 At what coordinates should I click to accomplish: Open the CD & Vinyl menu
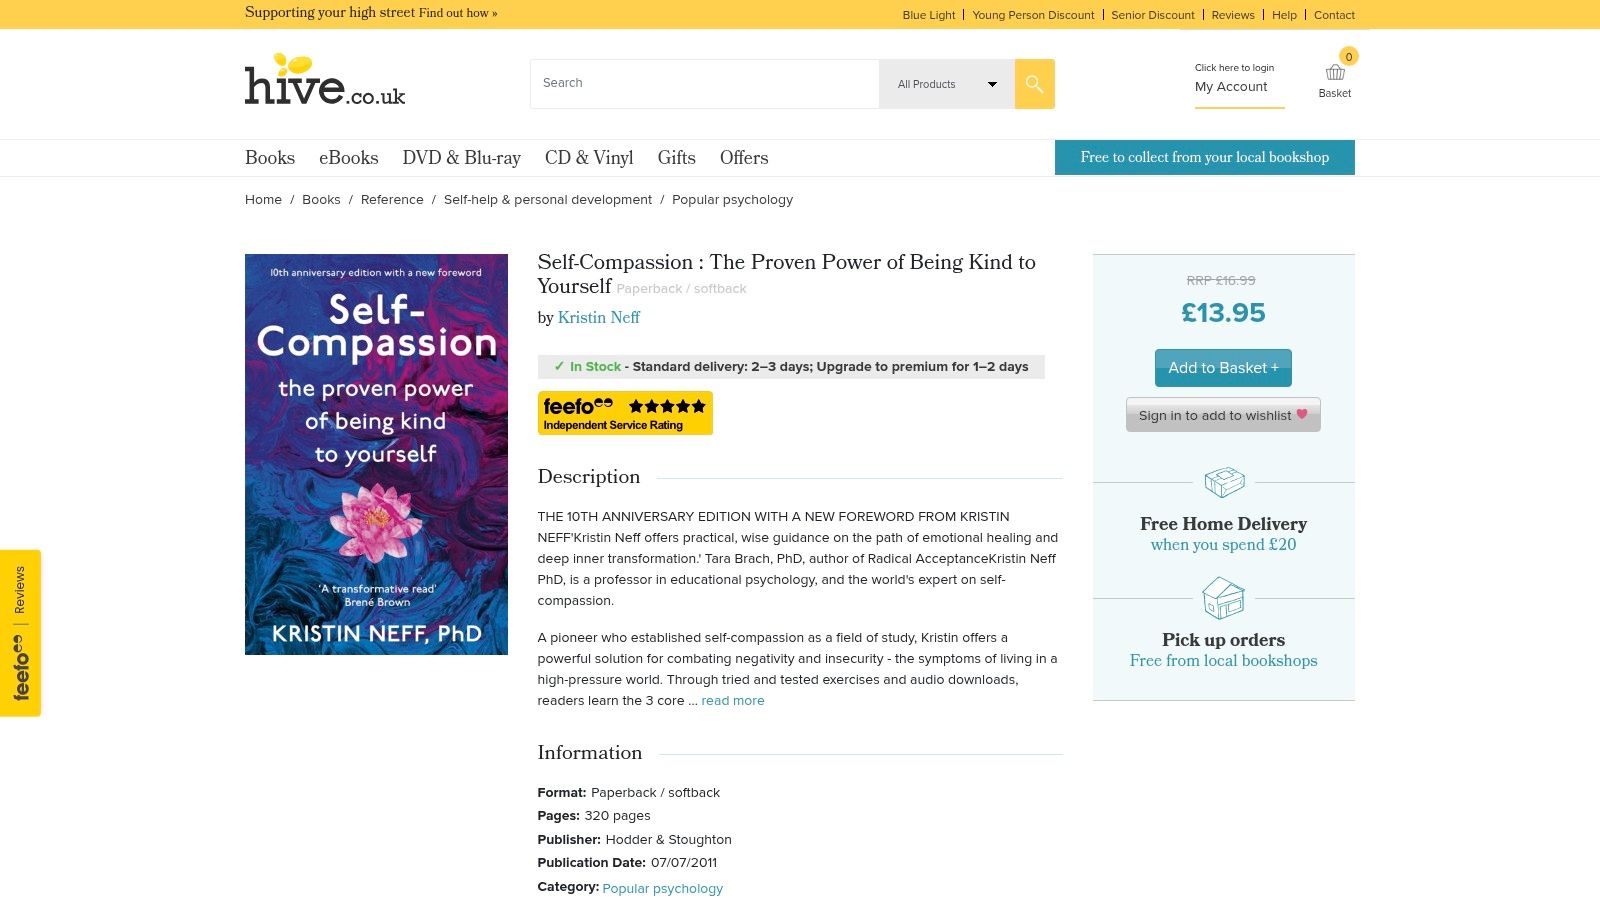(x=589, y=157)
